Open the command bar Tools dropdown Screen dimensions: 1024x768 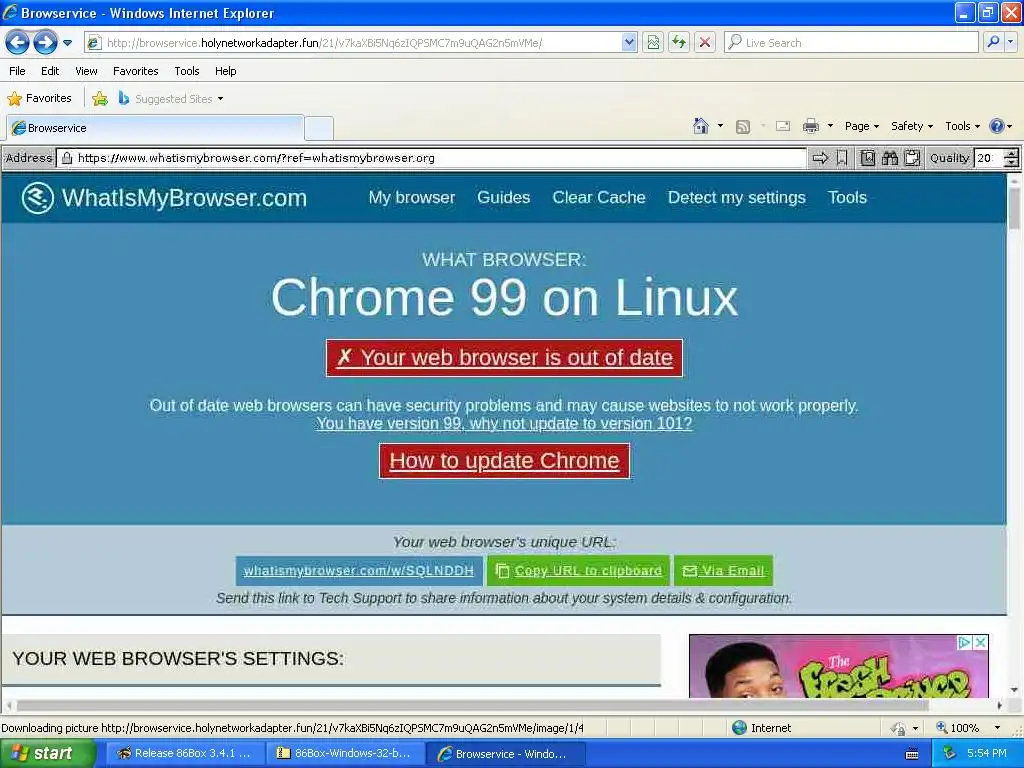[962, 126]
